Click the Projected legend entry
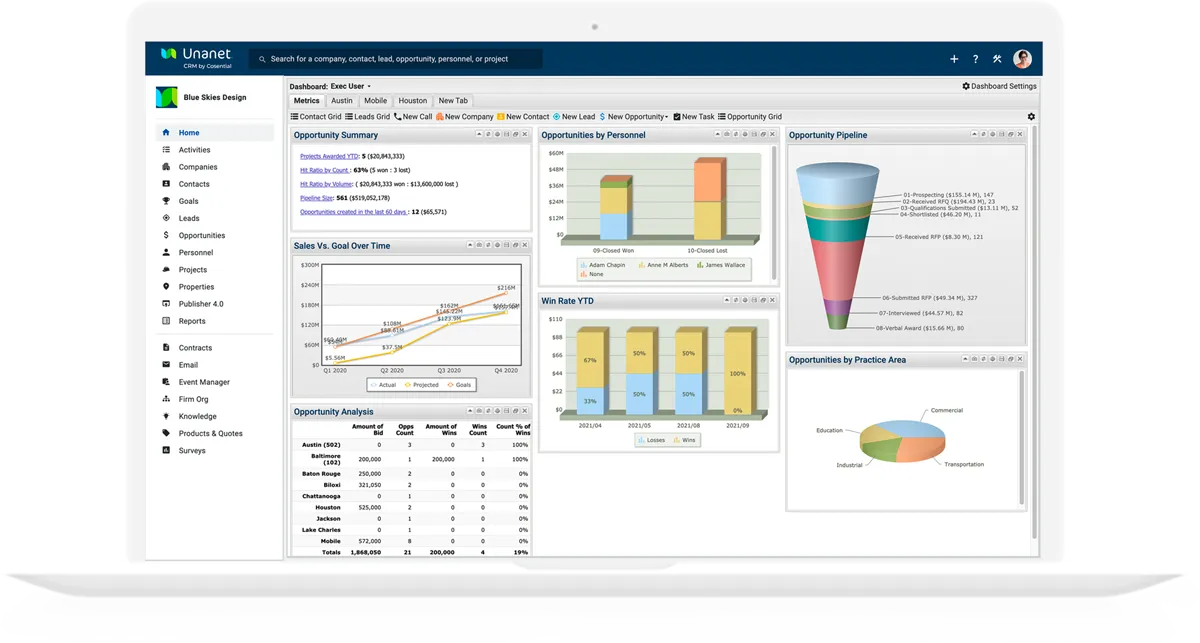 point(421,384)
